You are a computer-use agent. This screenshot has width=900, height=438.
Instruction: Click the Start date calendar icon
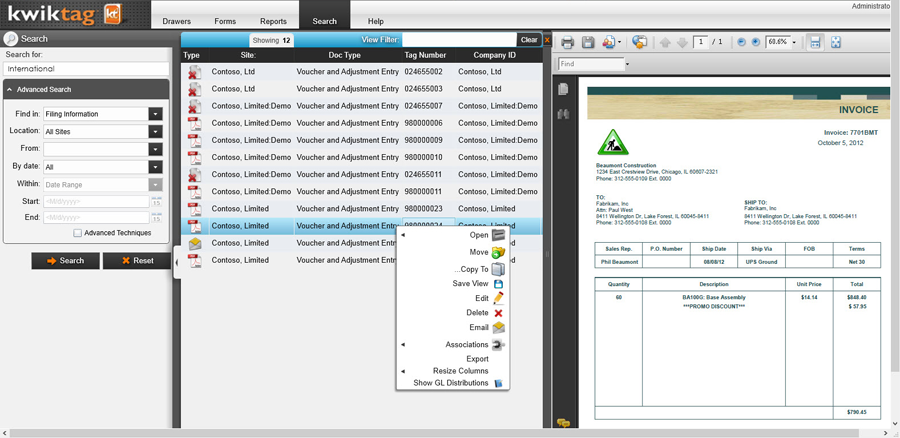point(156,201)
